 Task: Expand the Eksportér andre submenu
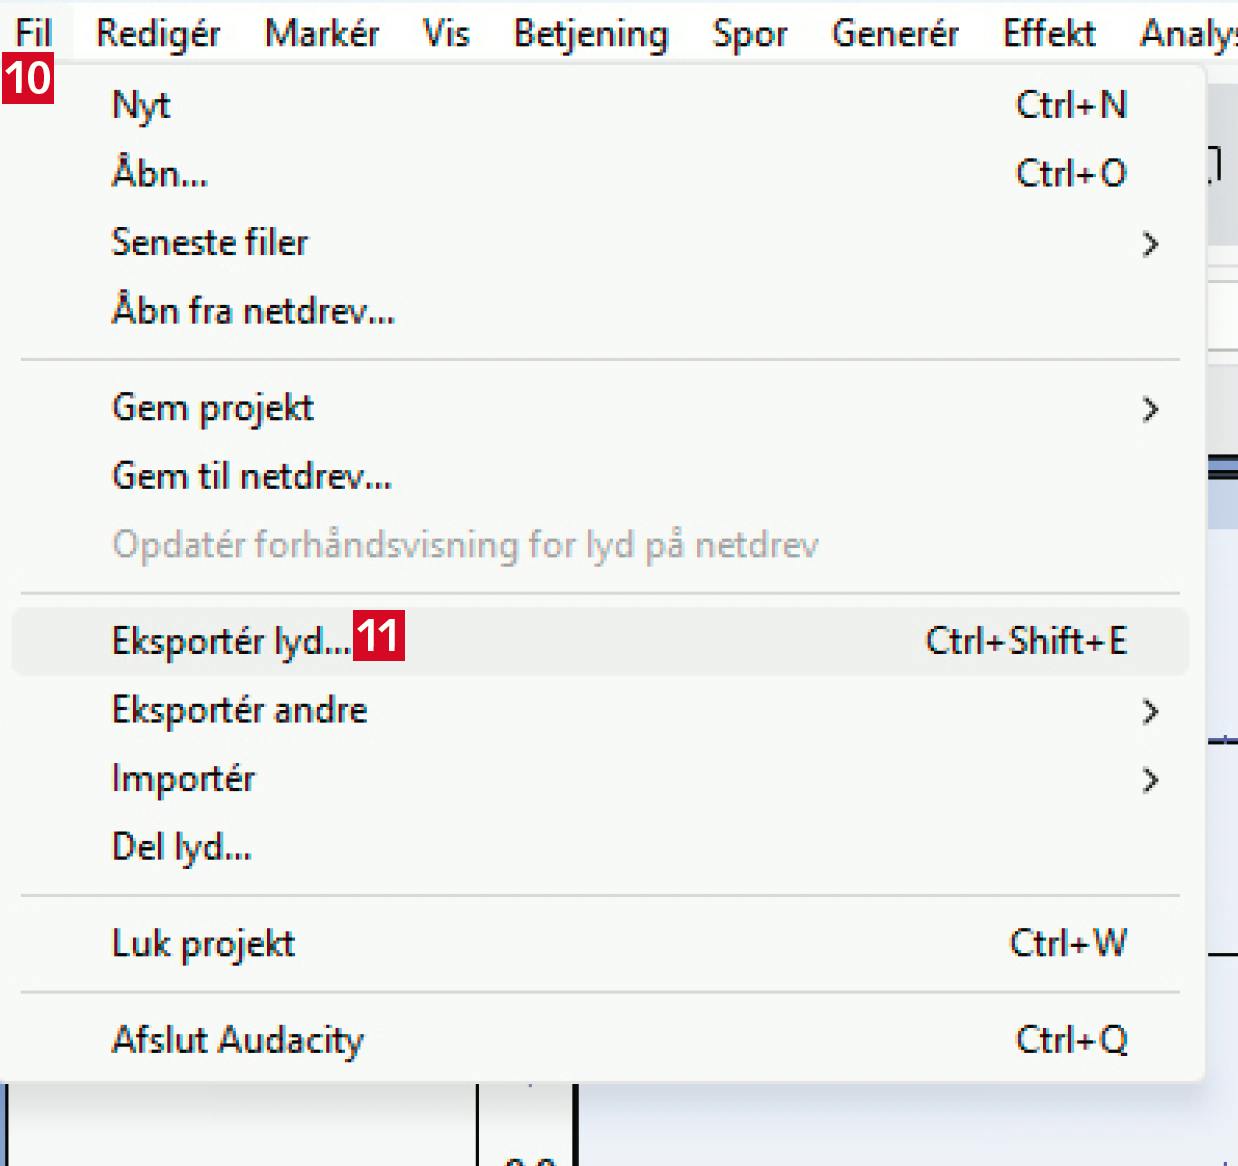[240, 710]
